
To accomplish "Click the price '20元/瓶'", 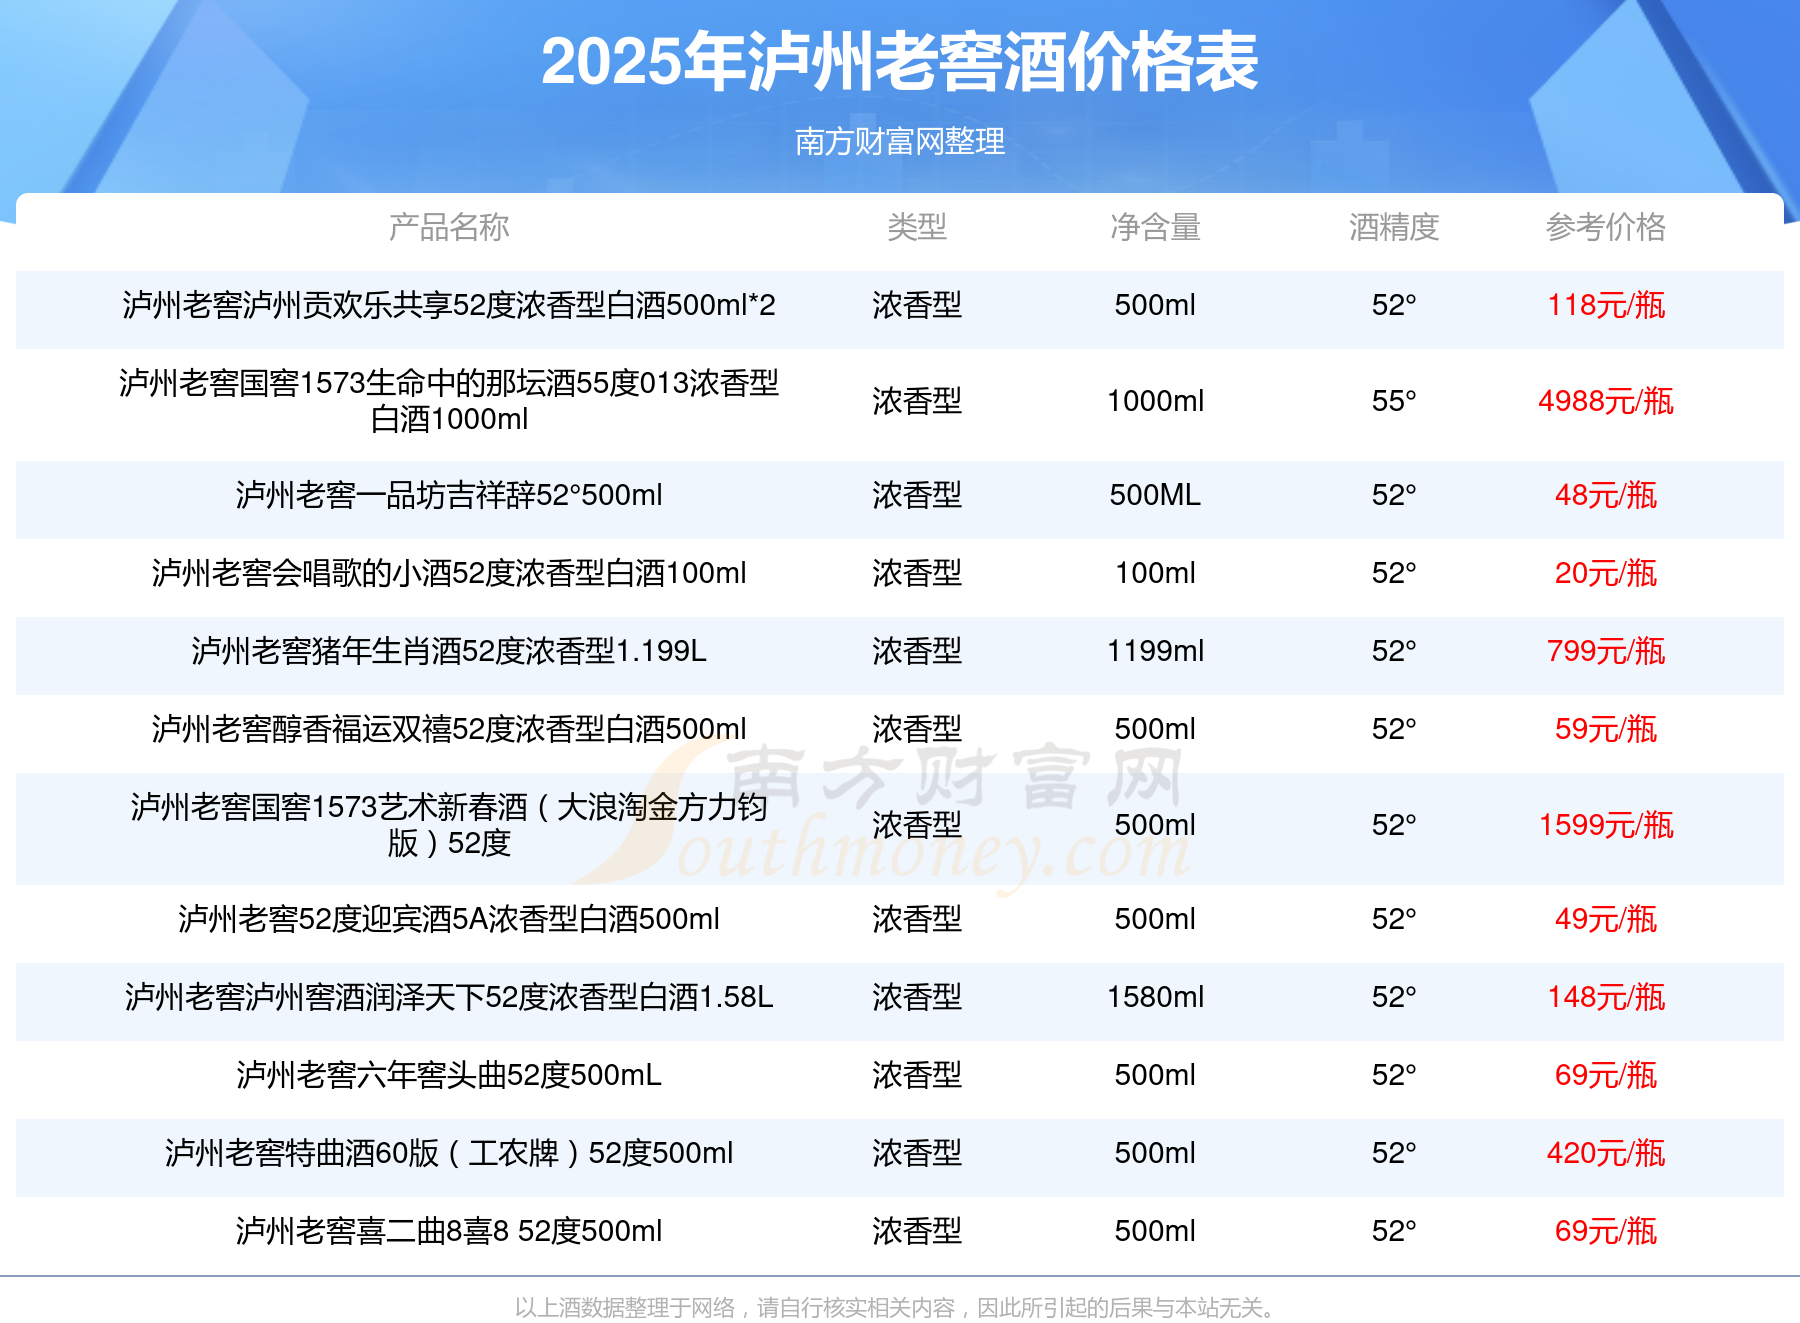I will click(x=1606, y=573).
